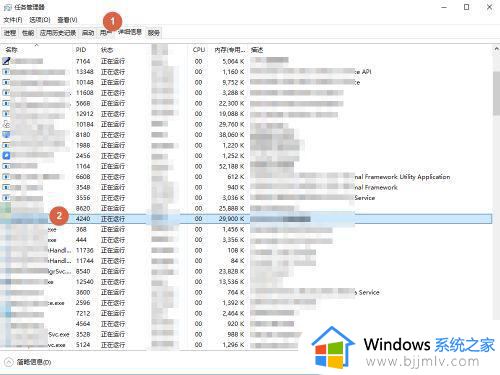Image resolution: width=500 pixels, height=375 pixels.
Task: Click PID 8540 cell
Action: 83,271
